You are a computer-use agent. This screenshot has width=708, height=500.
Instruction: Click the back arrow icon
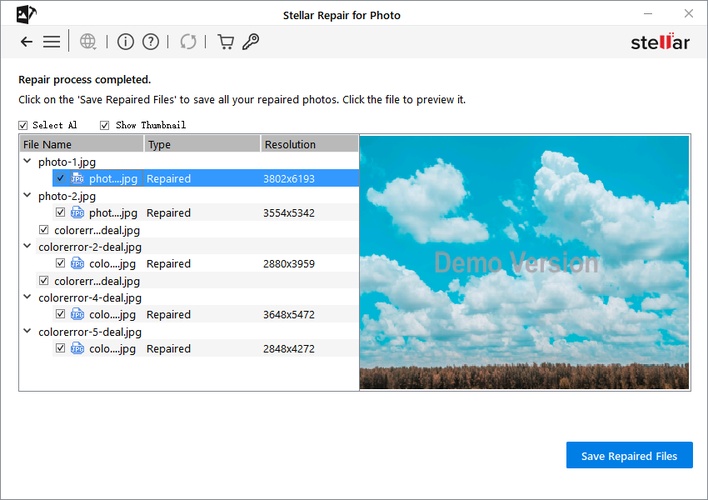point(27,42)
